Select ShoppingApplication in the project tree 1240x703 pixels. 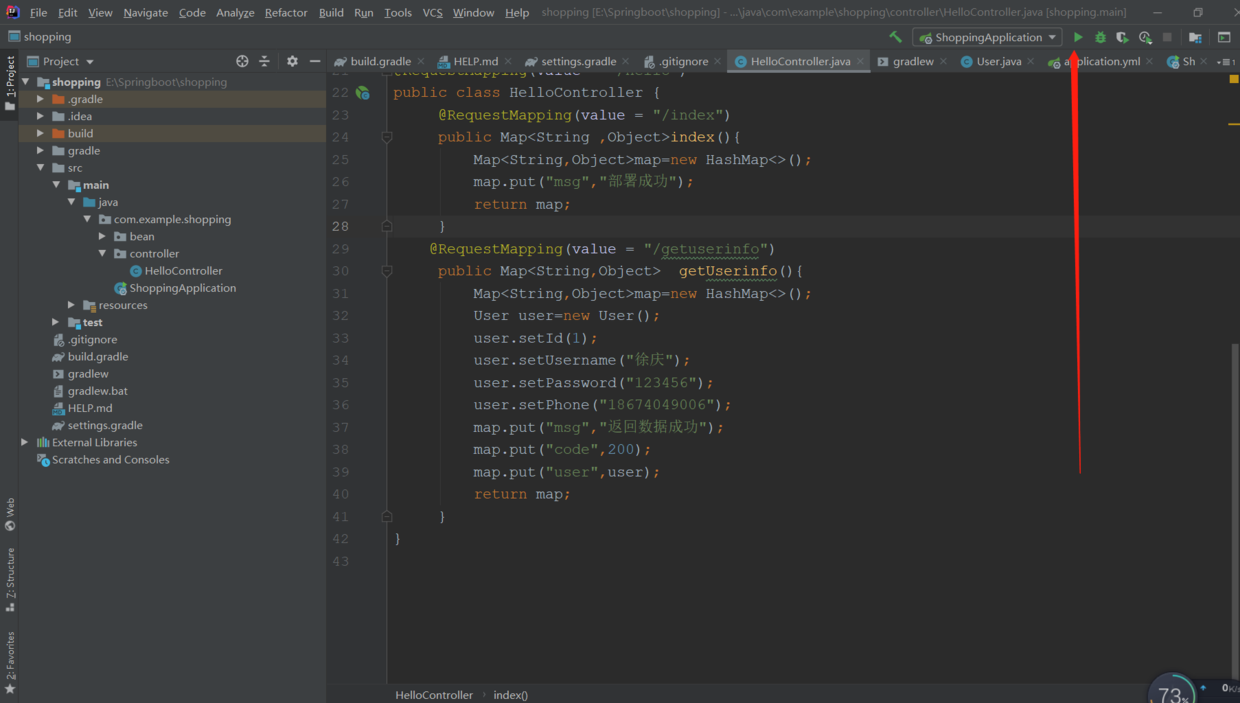pos(182,288)
